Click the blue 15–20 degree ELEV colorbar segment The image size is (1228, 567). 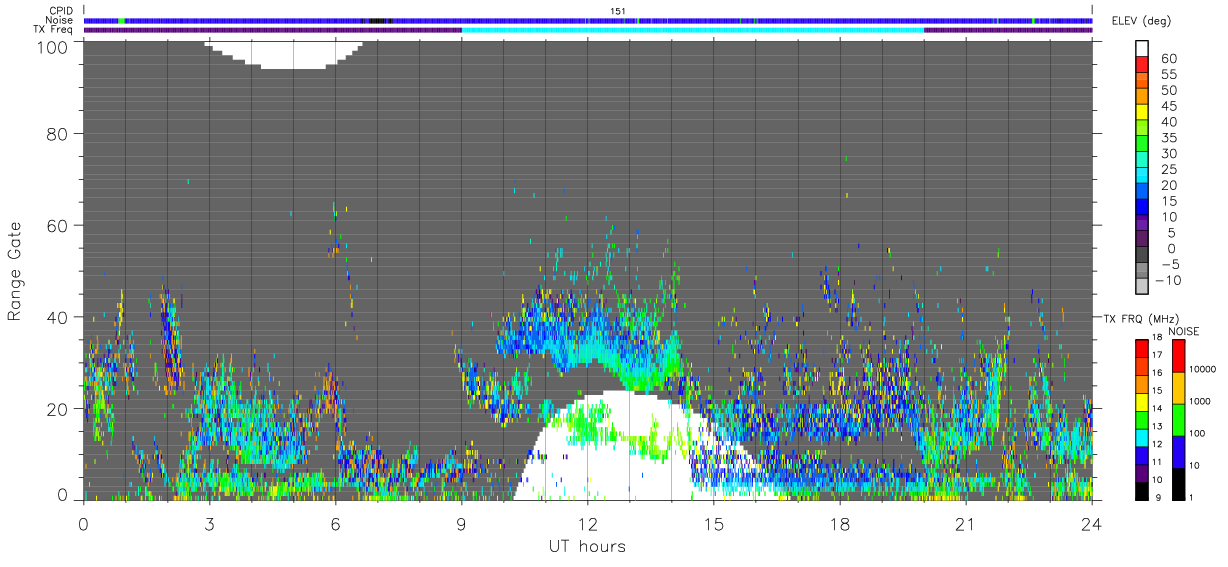(1143, 193)
